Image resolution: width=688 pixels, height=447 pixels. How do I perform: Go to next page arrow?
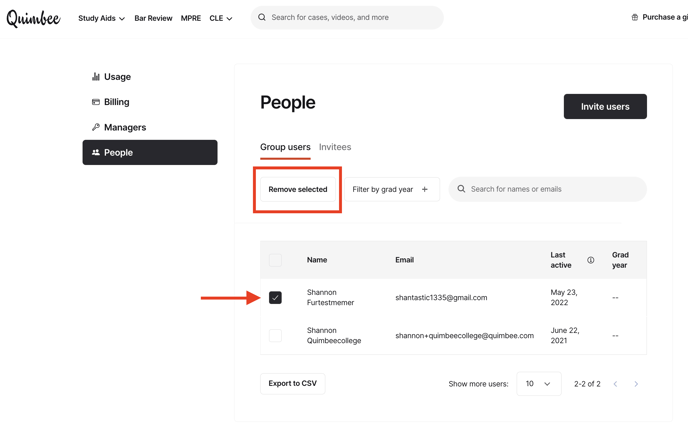point(636,384)
